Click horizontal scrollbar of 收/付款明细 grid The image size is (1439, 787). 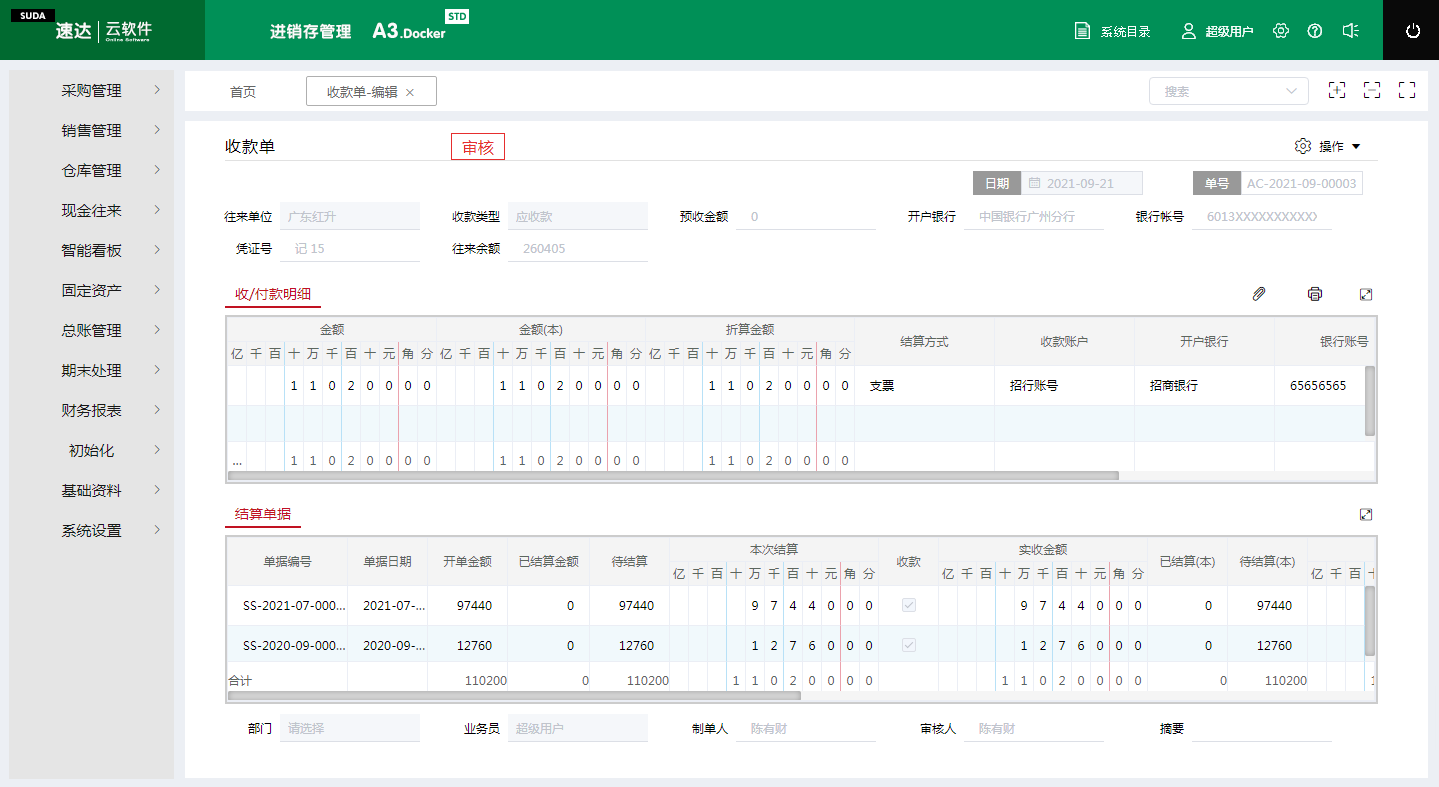tap(673, 476)
